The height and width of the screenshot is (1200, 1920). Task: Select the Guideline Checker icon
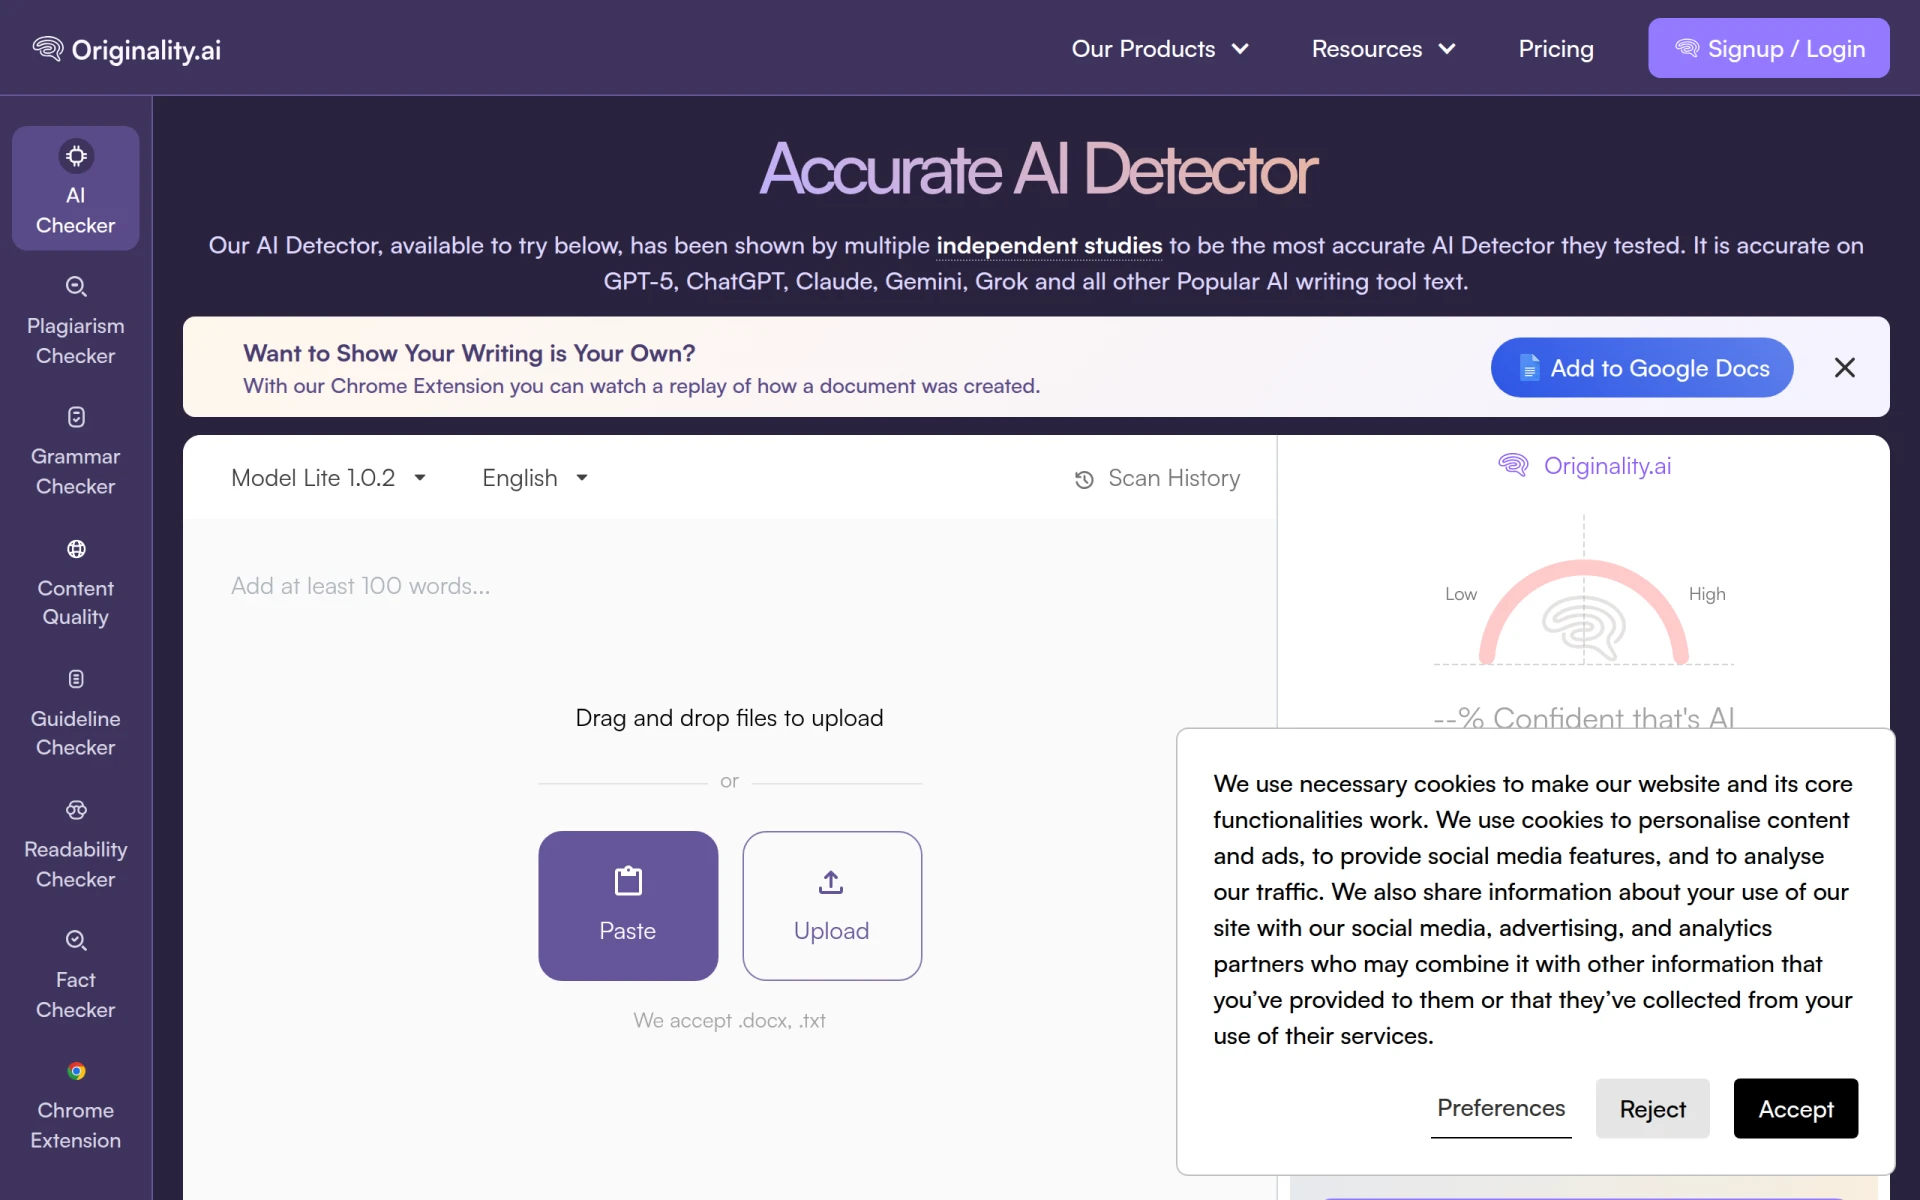tap(76, 679)
